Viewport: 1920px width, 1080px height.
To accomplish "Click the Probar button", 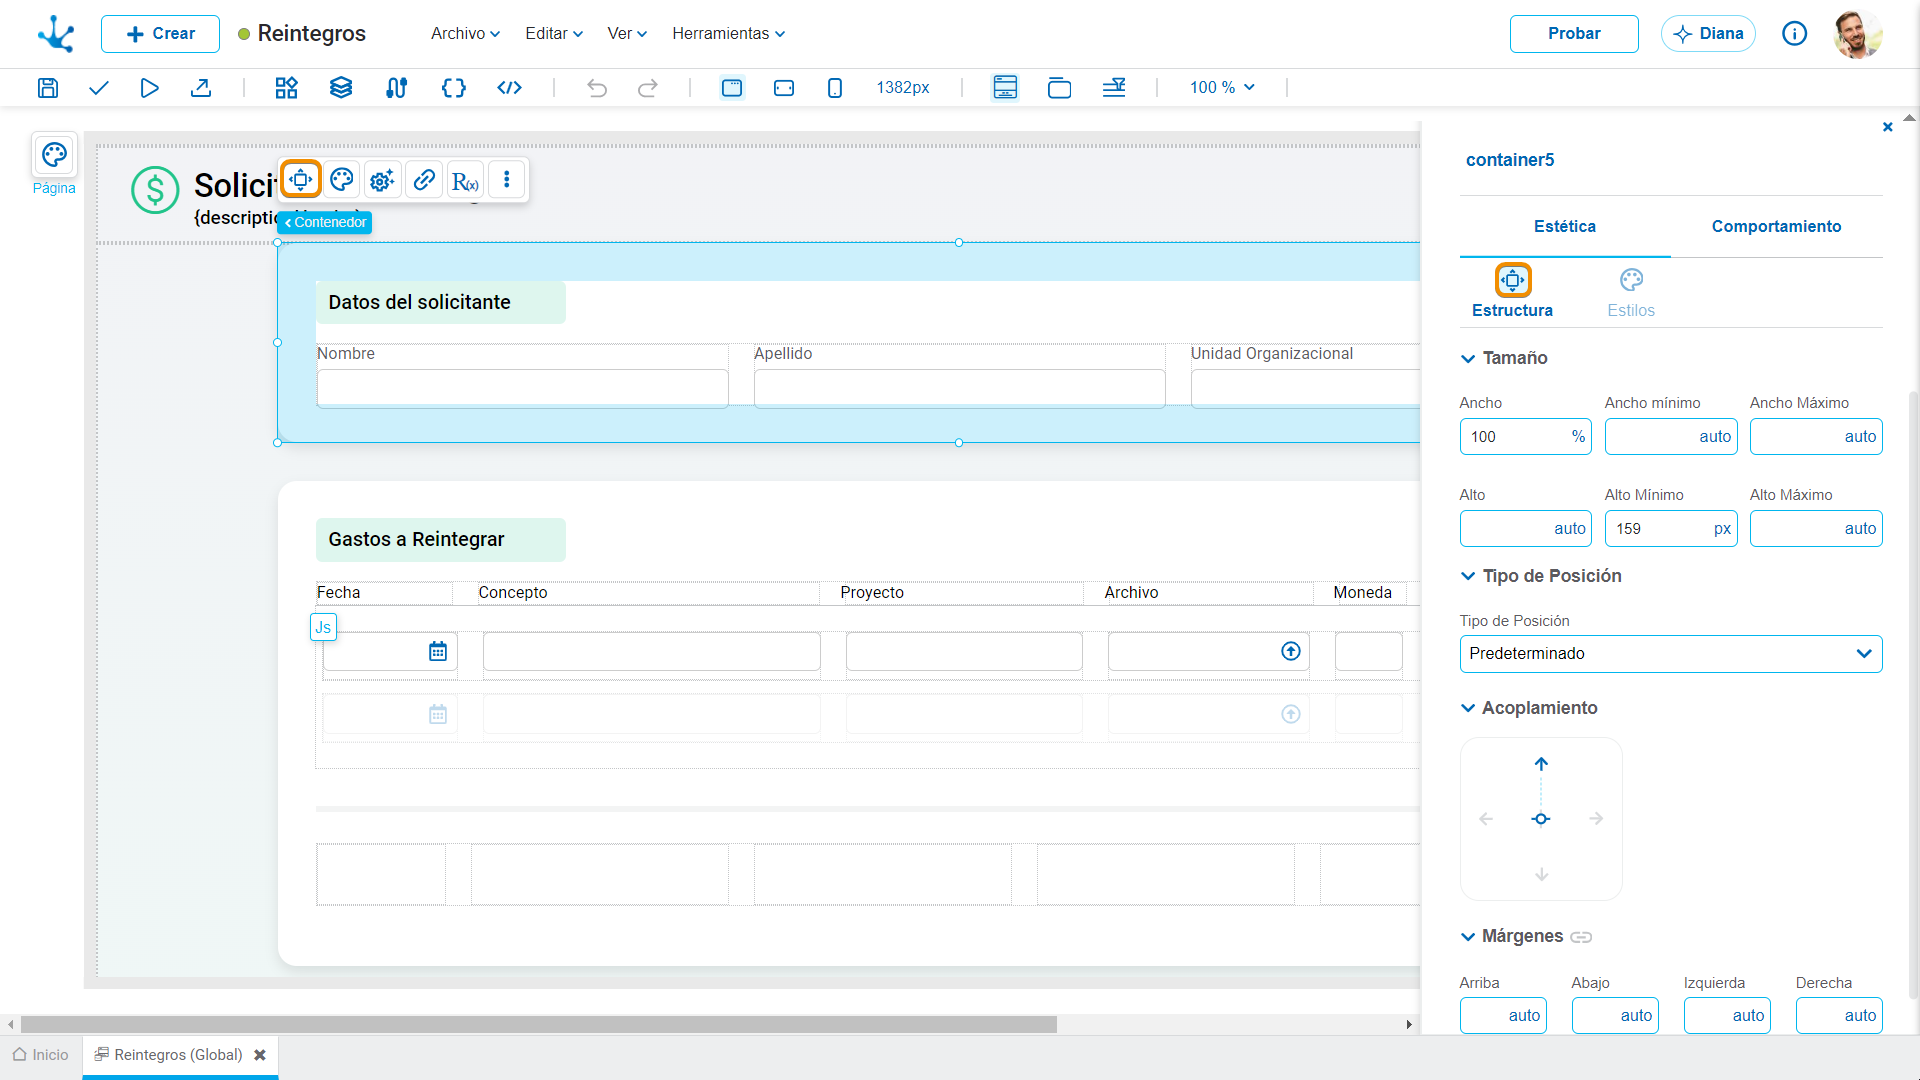I will 1574,34.
